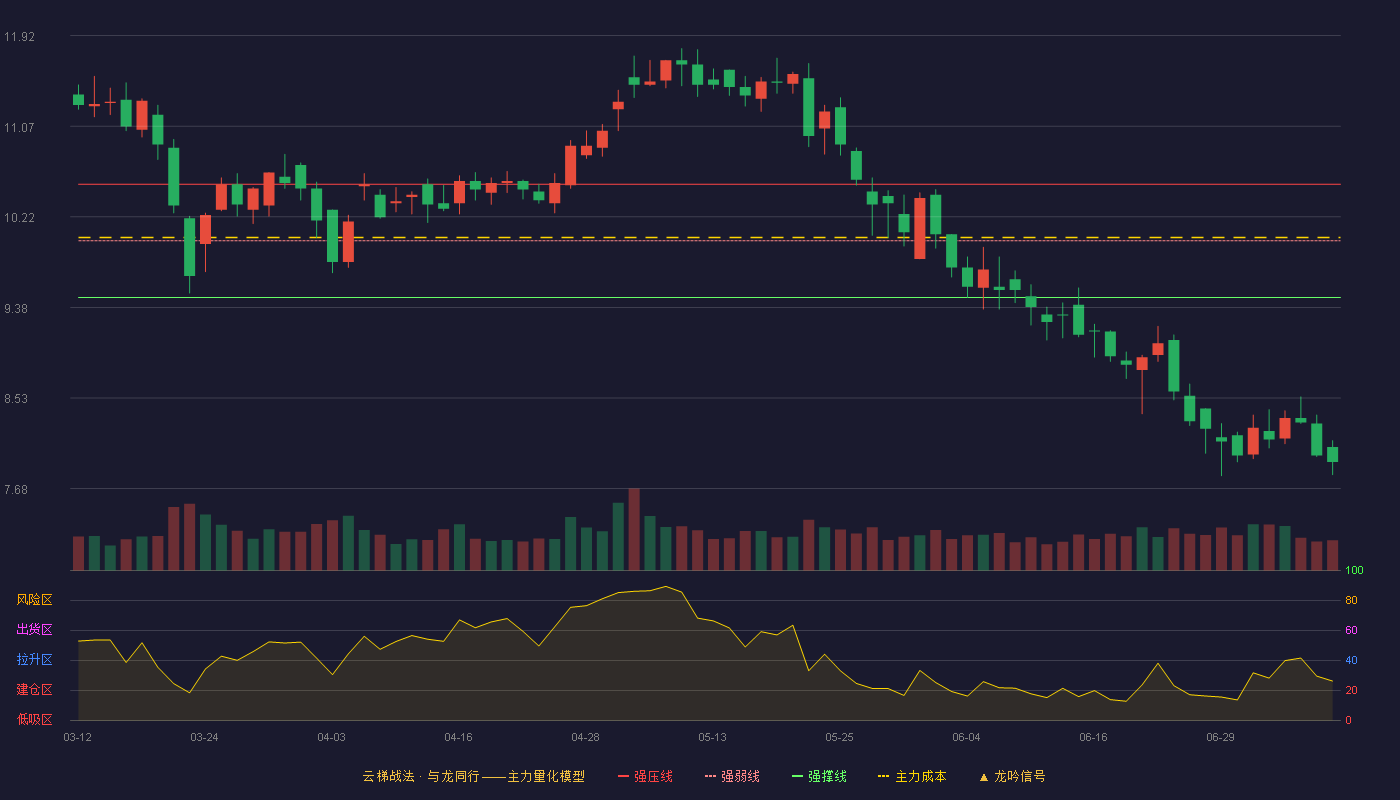
Task: Click the chart title 云梯战法 text
Action: [x=388, y=776]
